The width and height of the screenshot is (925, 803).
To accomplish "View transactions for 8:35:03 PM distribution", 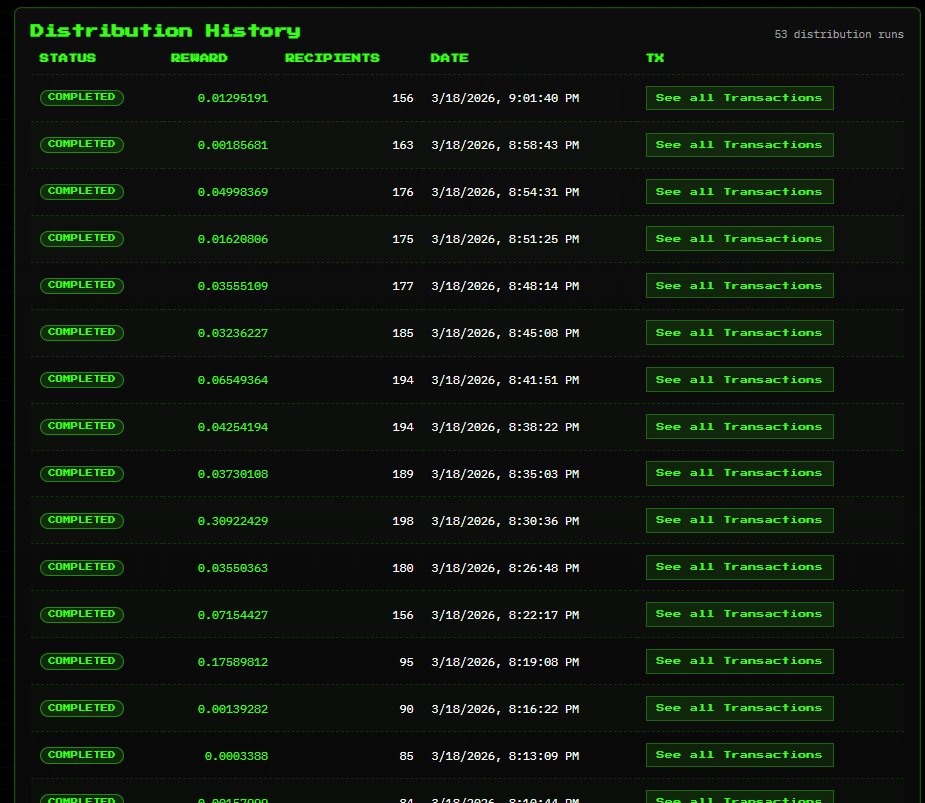I will (x=739, y=474).
